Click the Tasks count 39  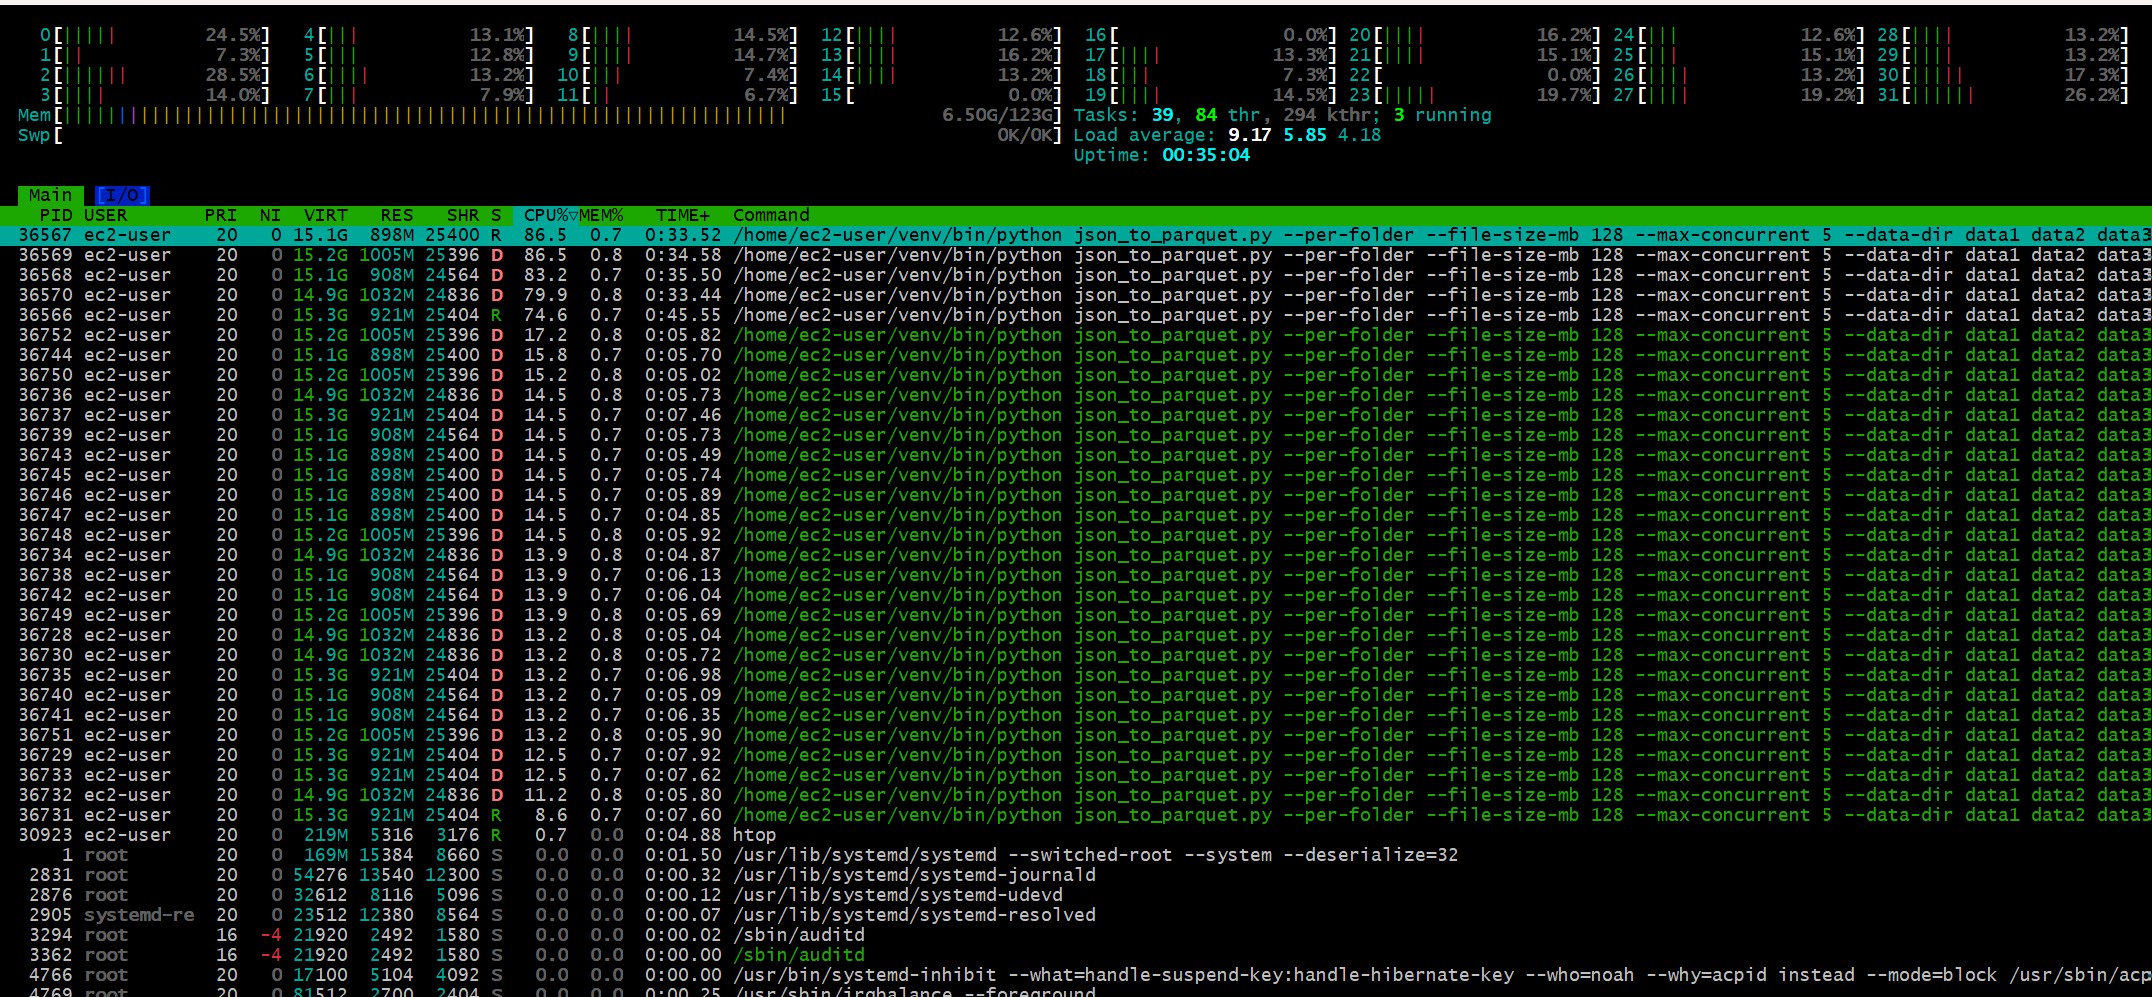point(1162,115)
